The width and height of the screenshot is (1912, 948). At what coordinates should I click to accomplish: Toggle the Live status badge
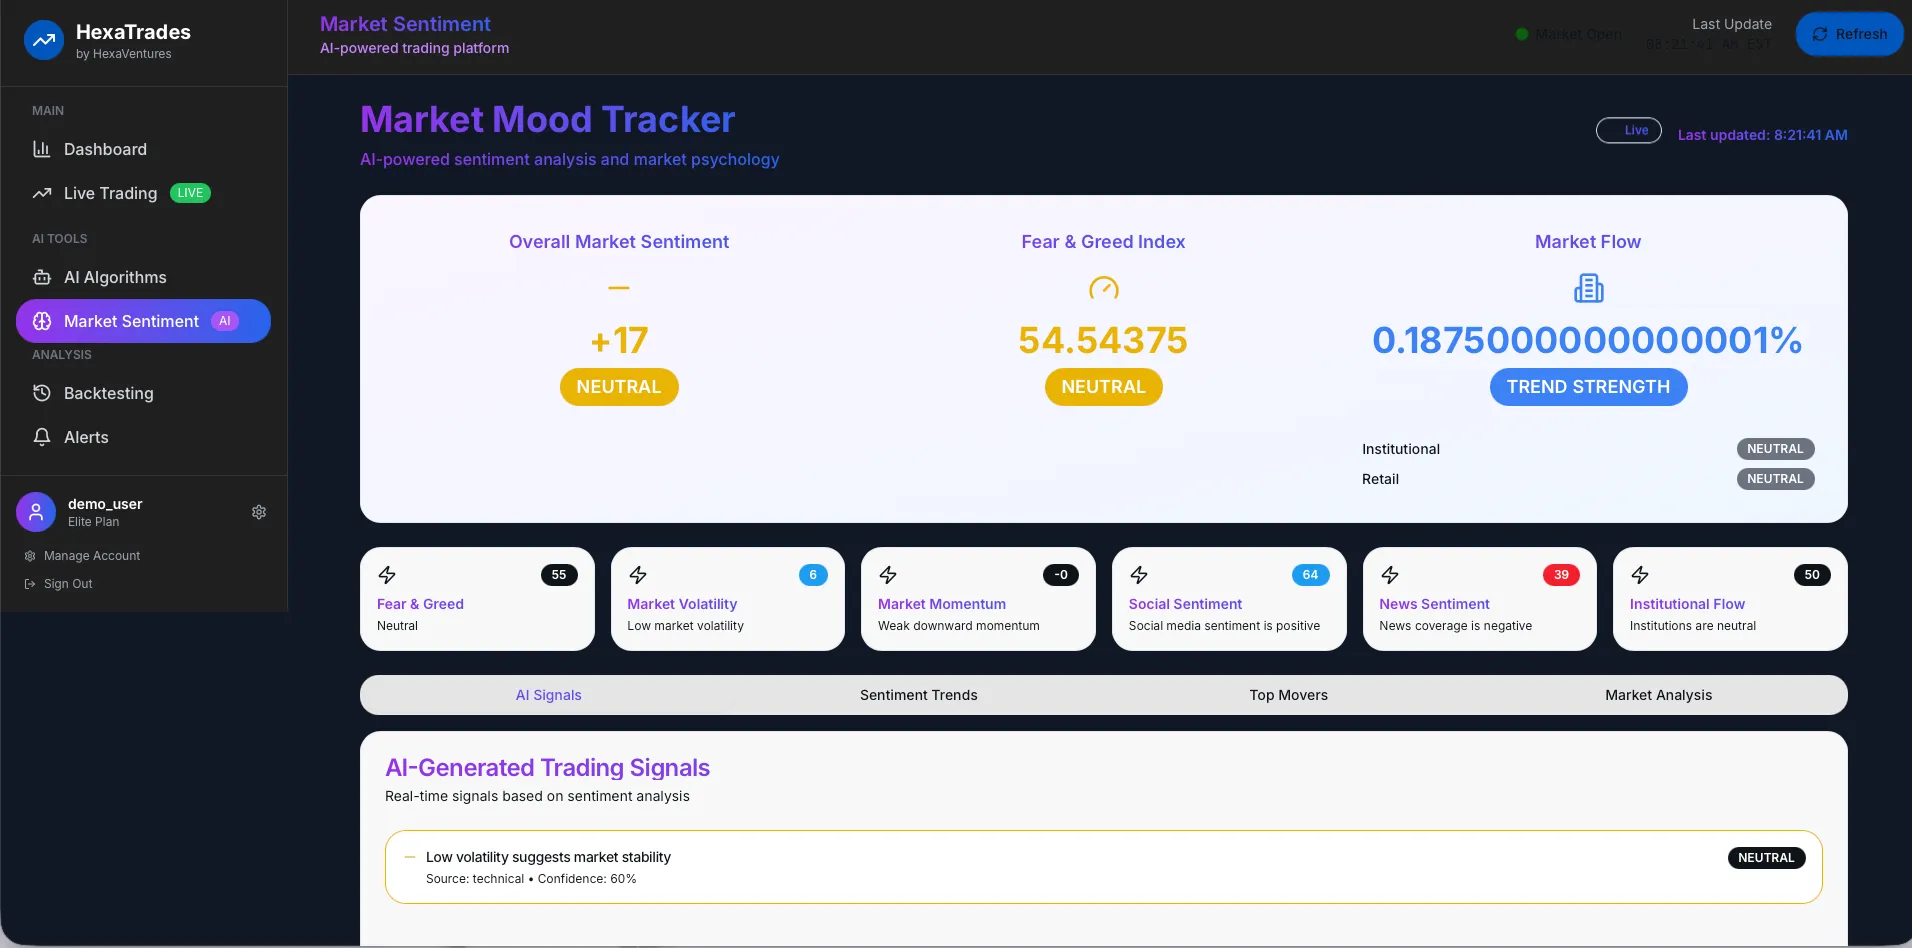pyautogui.click(x=1628, y=131)
